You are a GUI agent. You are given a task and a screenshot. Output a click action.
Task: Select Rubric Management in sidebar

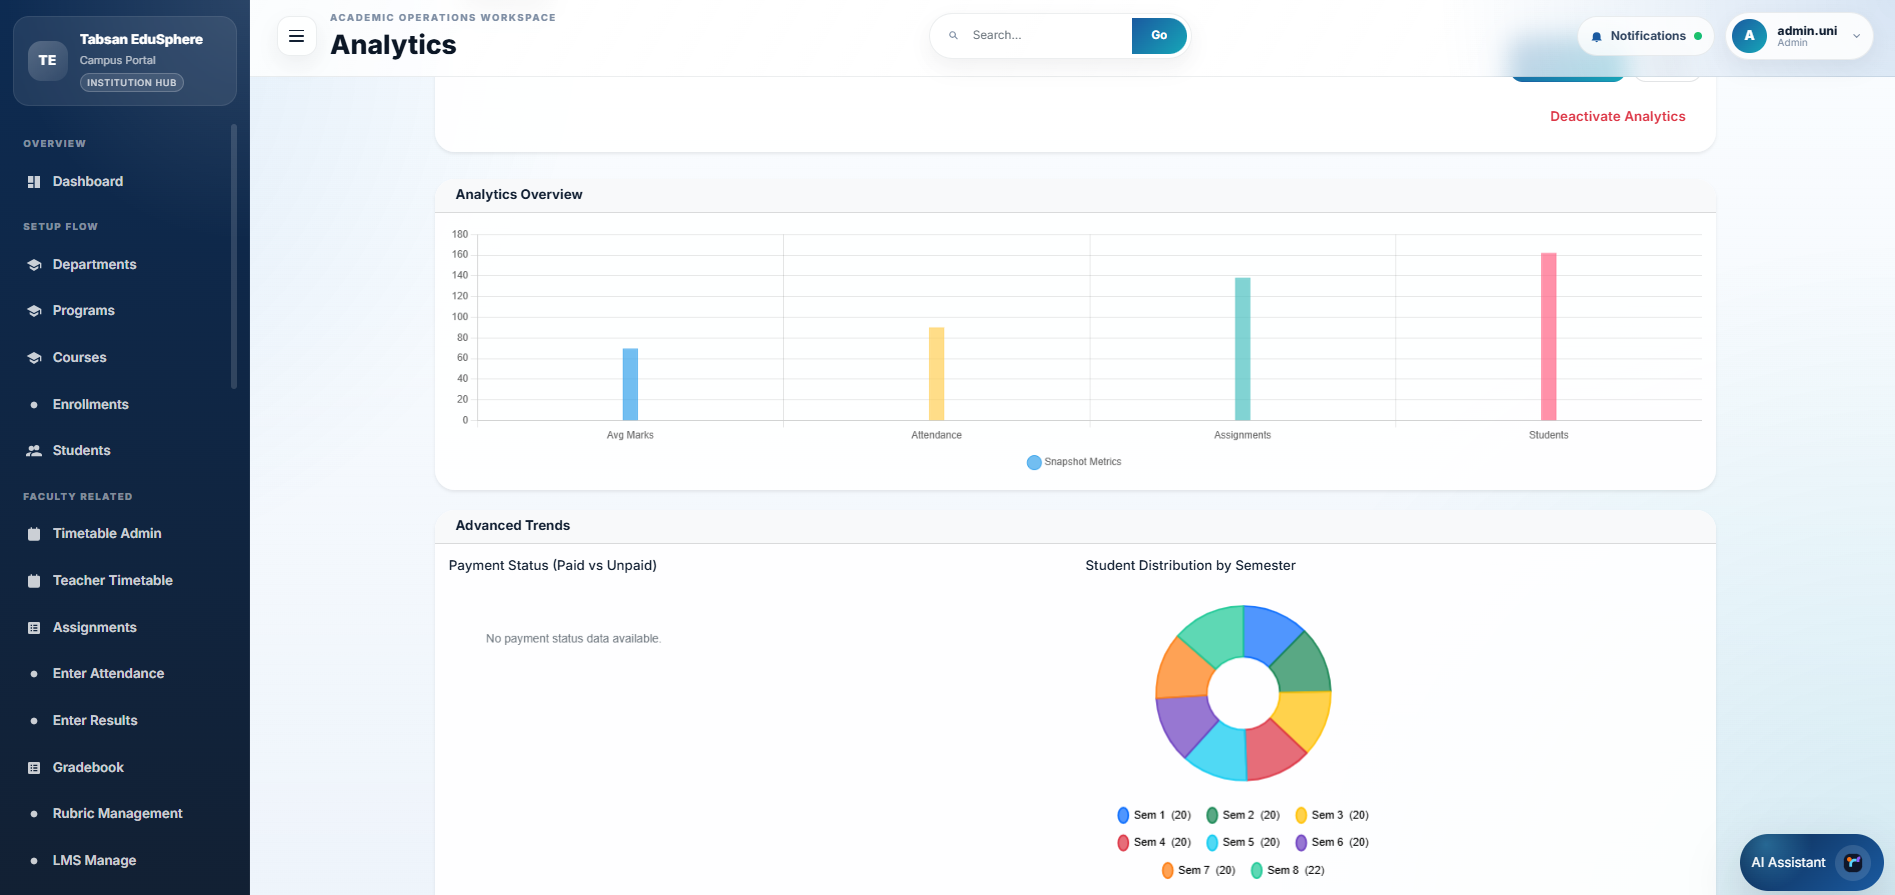(116, 813)
